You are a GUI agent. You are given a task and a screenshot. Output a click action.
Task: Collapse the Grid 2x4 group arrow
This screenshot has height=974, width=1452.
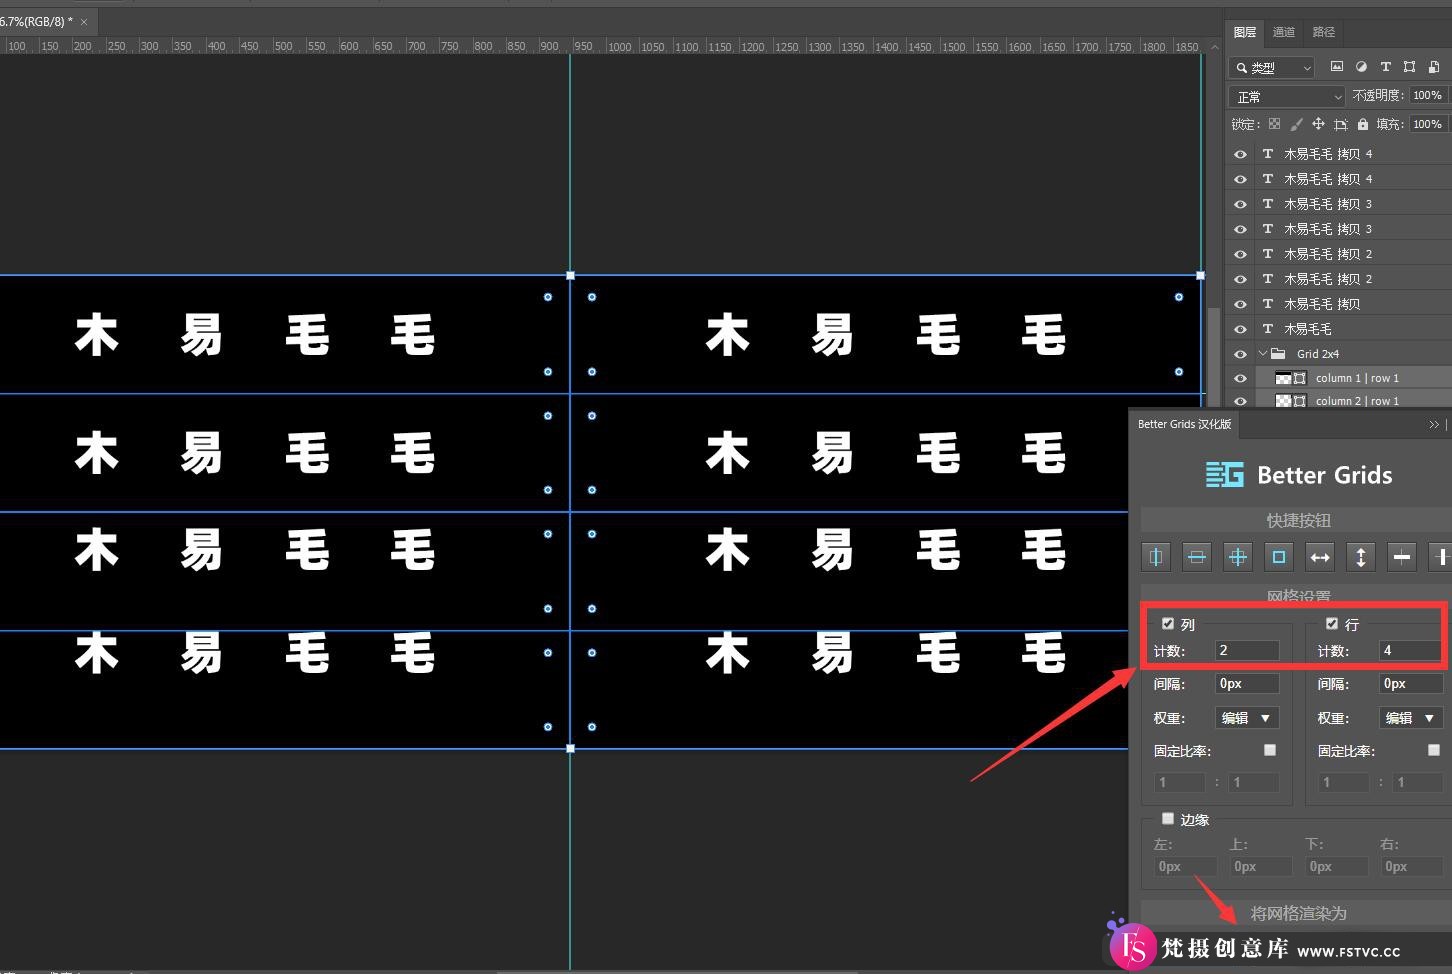1262,353
